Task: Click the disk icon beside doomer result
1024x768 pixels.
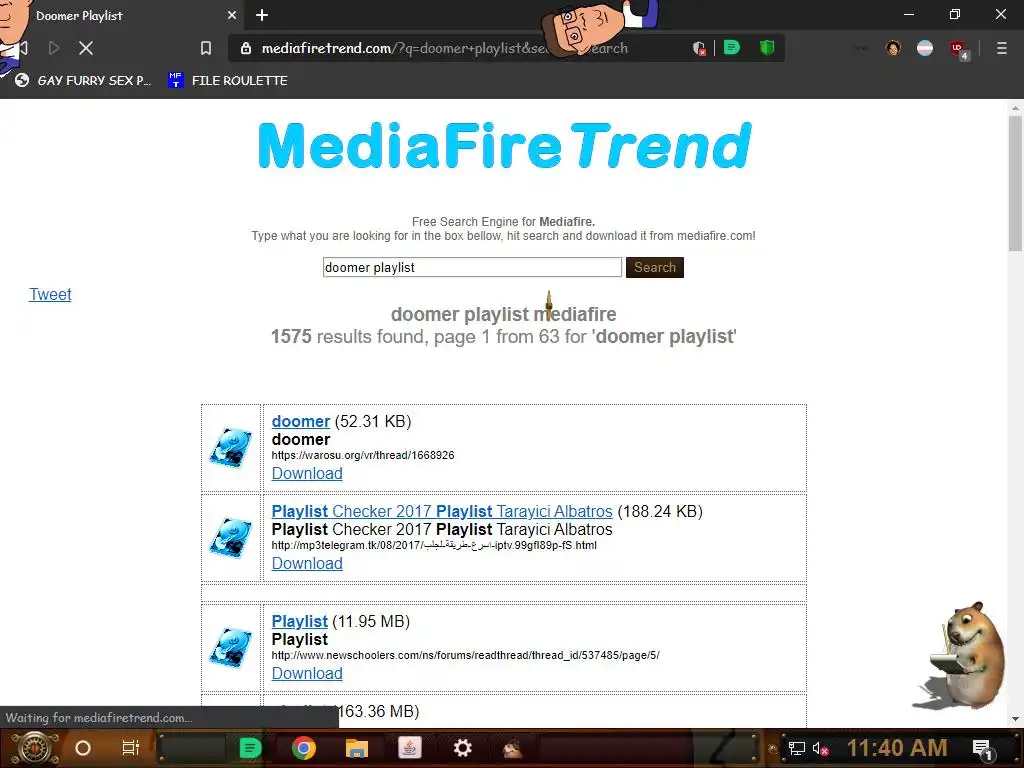Action: [231, 447]
